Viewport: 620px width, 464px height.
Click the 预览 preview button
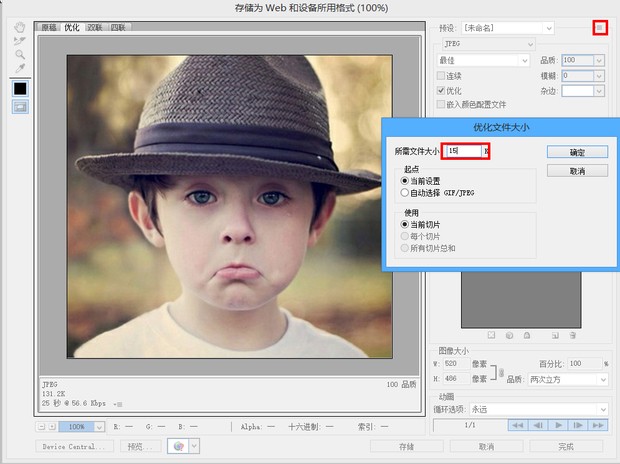click(x=140, y=447)
